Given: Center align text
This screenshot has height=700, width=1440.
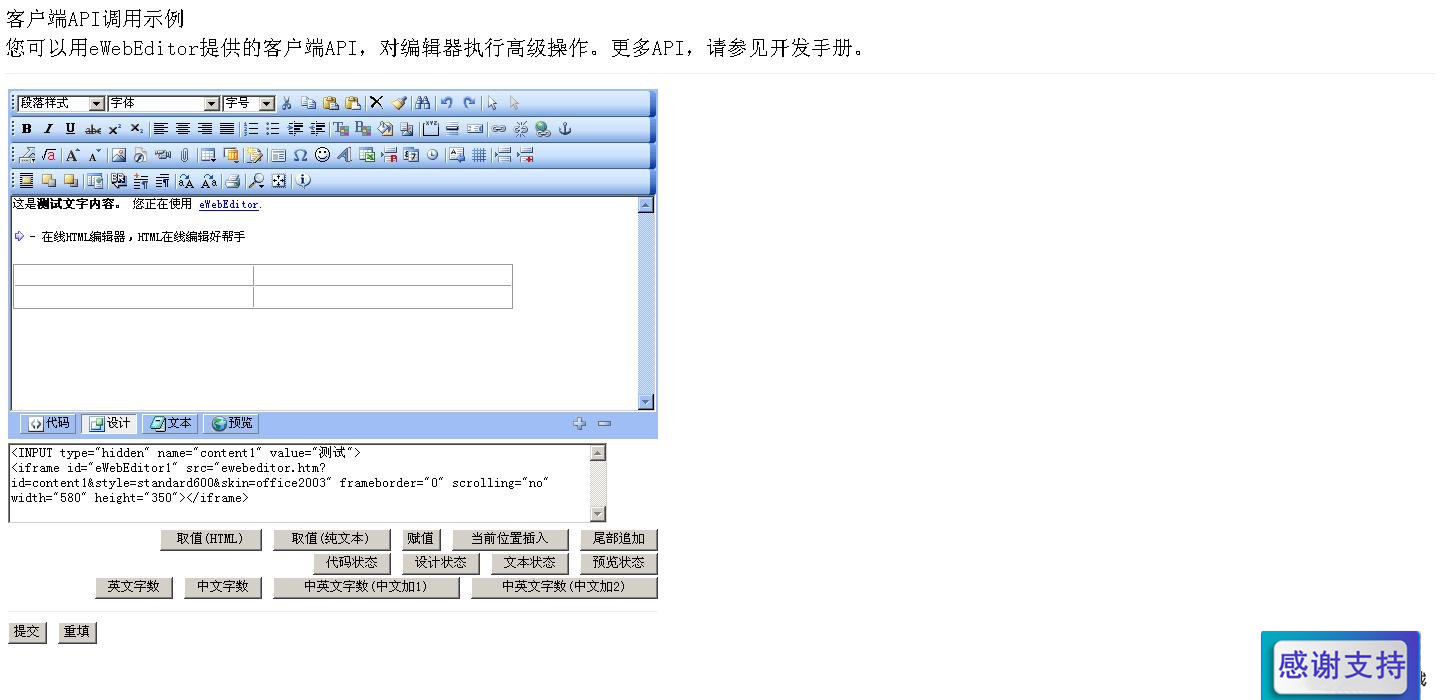Looking at the screenshot, I should pyautogui.click(x=183, y=129).
